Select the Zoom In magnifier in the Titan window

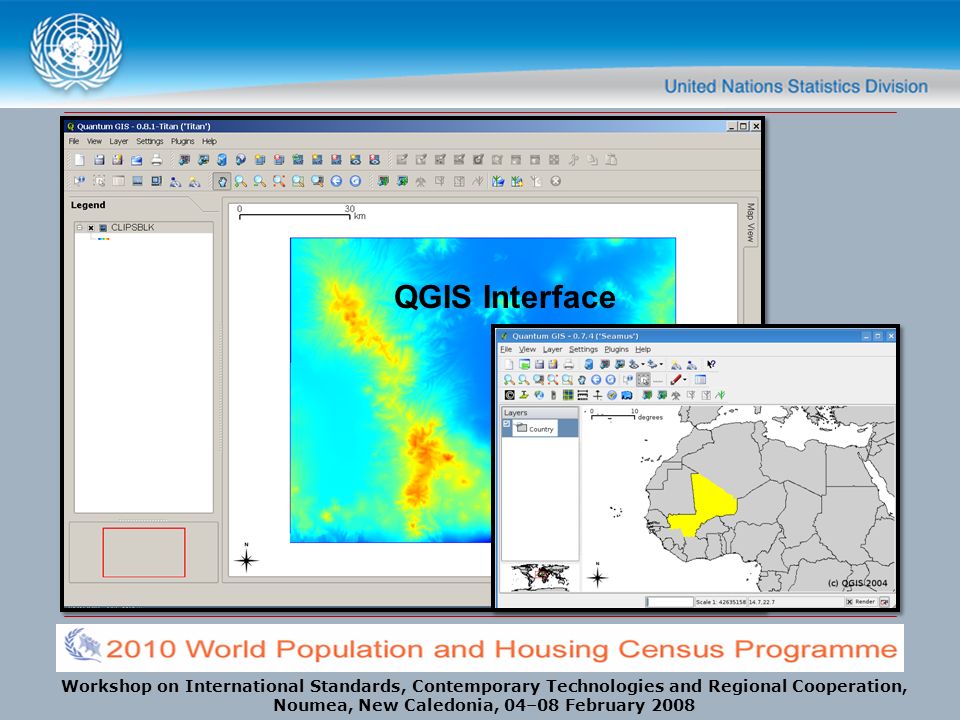click(x=241, y=181)
